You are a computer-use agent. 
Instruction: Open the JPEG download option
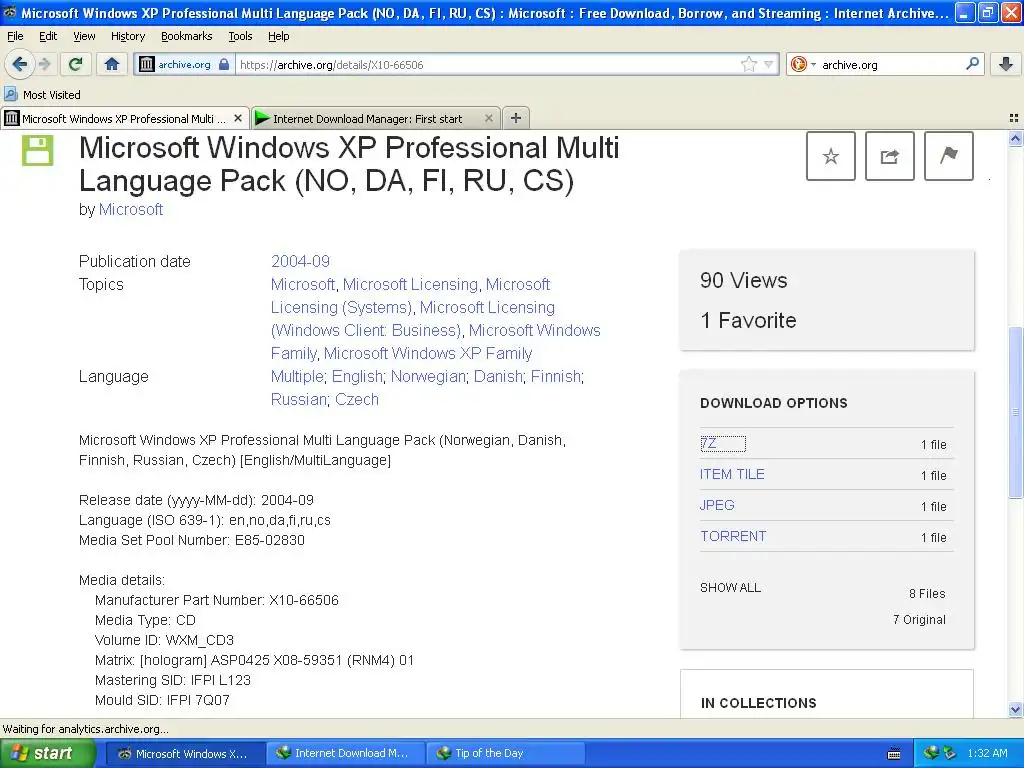point(717,505)
